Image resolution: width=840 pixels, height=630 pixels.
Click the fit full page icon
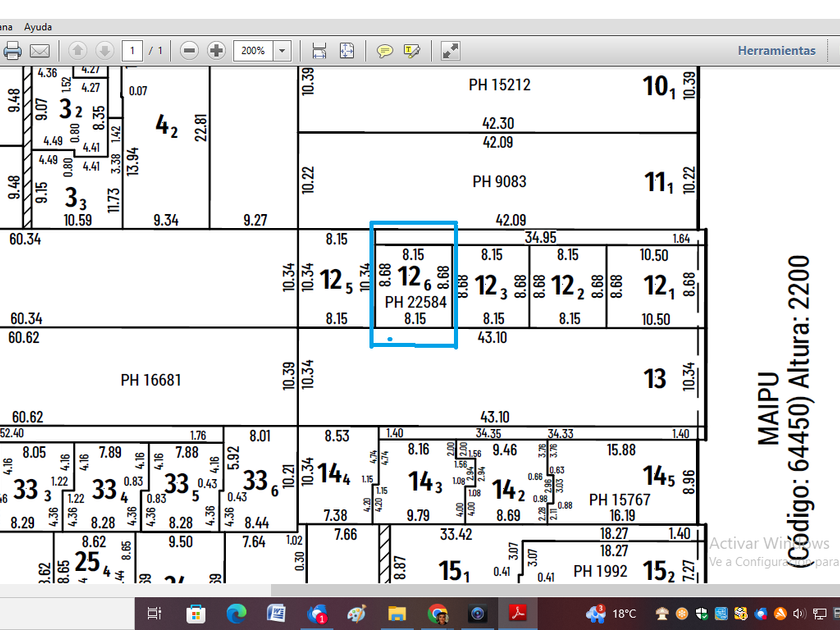tap(347, 50)
